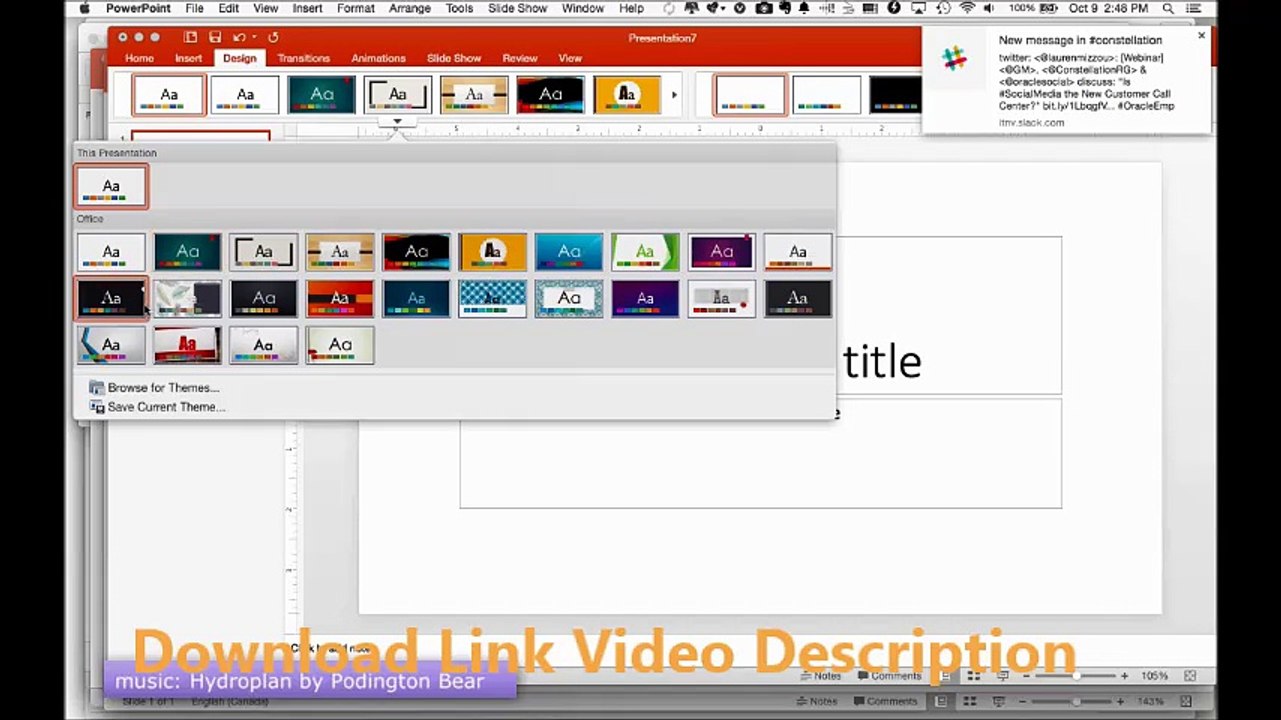Switch to Slide Sorter view in front window
The width and height of the screenshot is (1281, 720).
974,676
